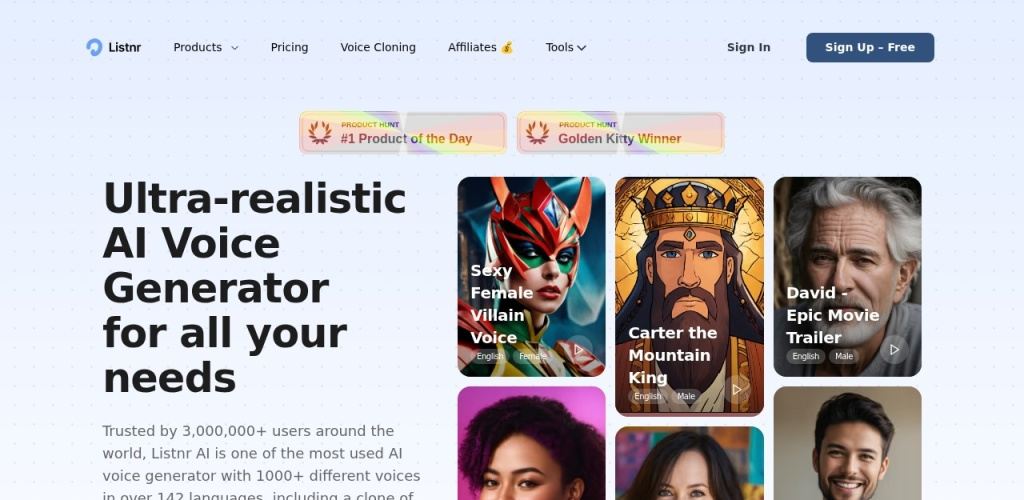Go to Voice Cloning page
This screenshot has height=500, width=1024.
click(x=378, y=48)
